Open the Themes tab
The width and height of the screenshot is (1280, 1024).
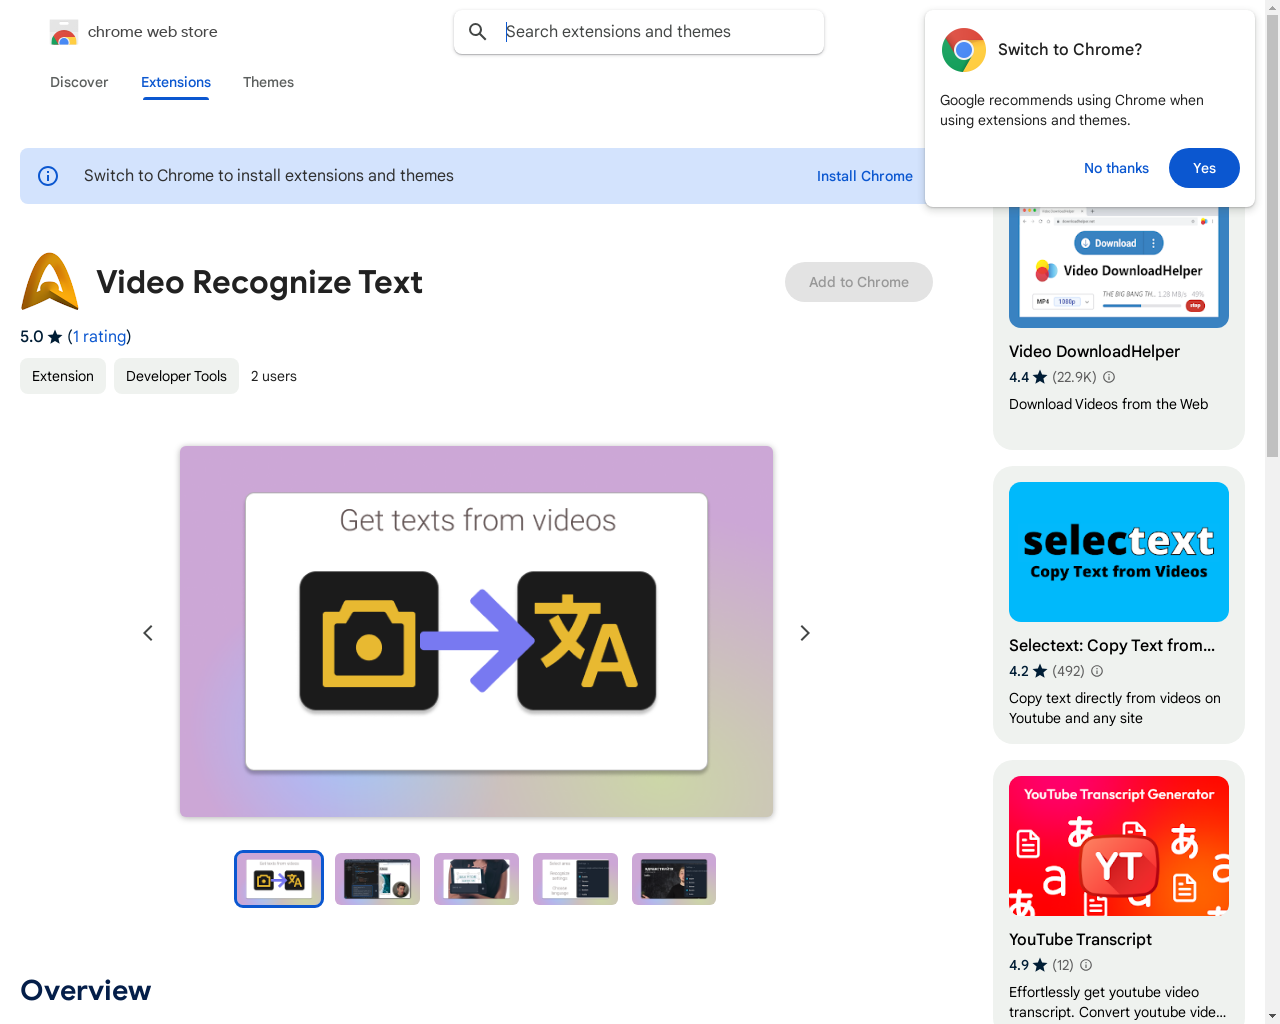[268, 82]
